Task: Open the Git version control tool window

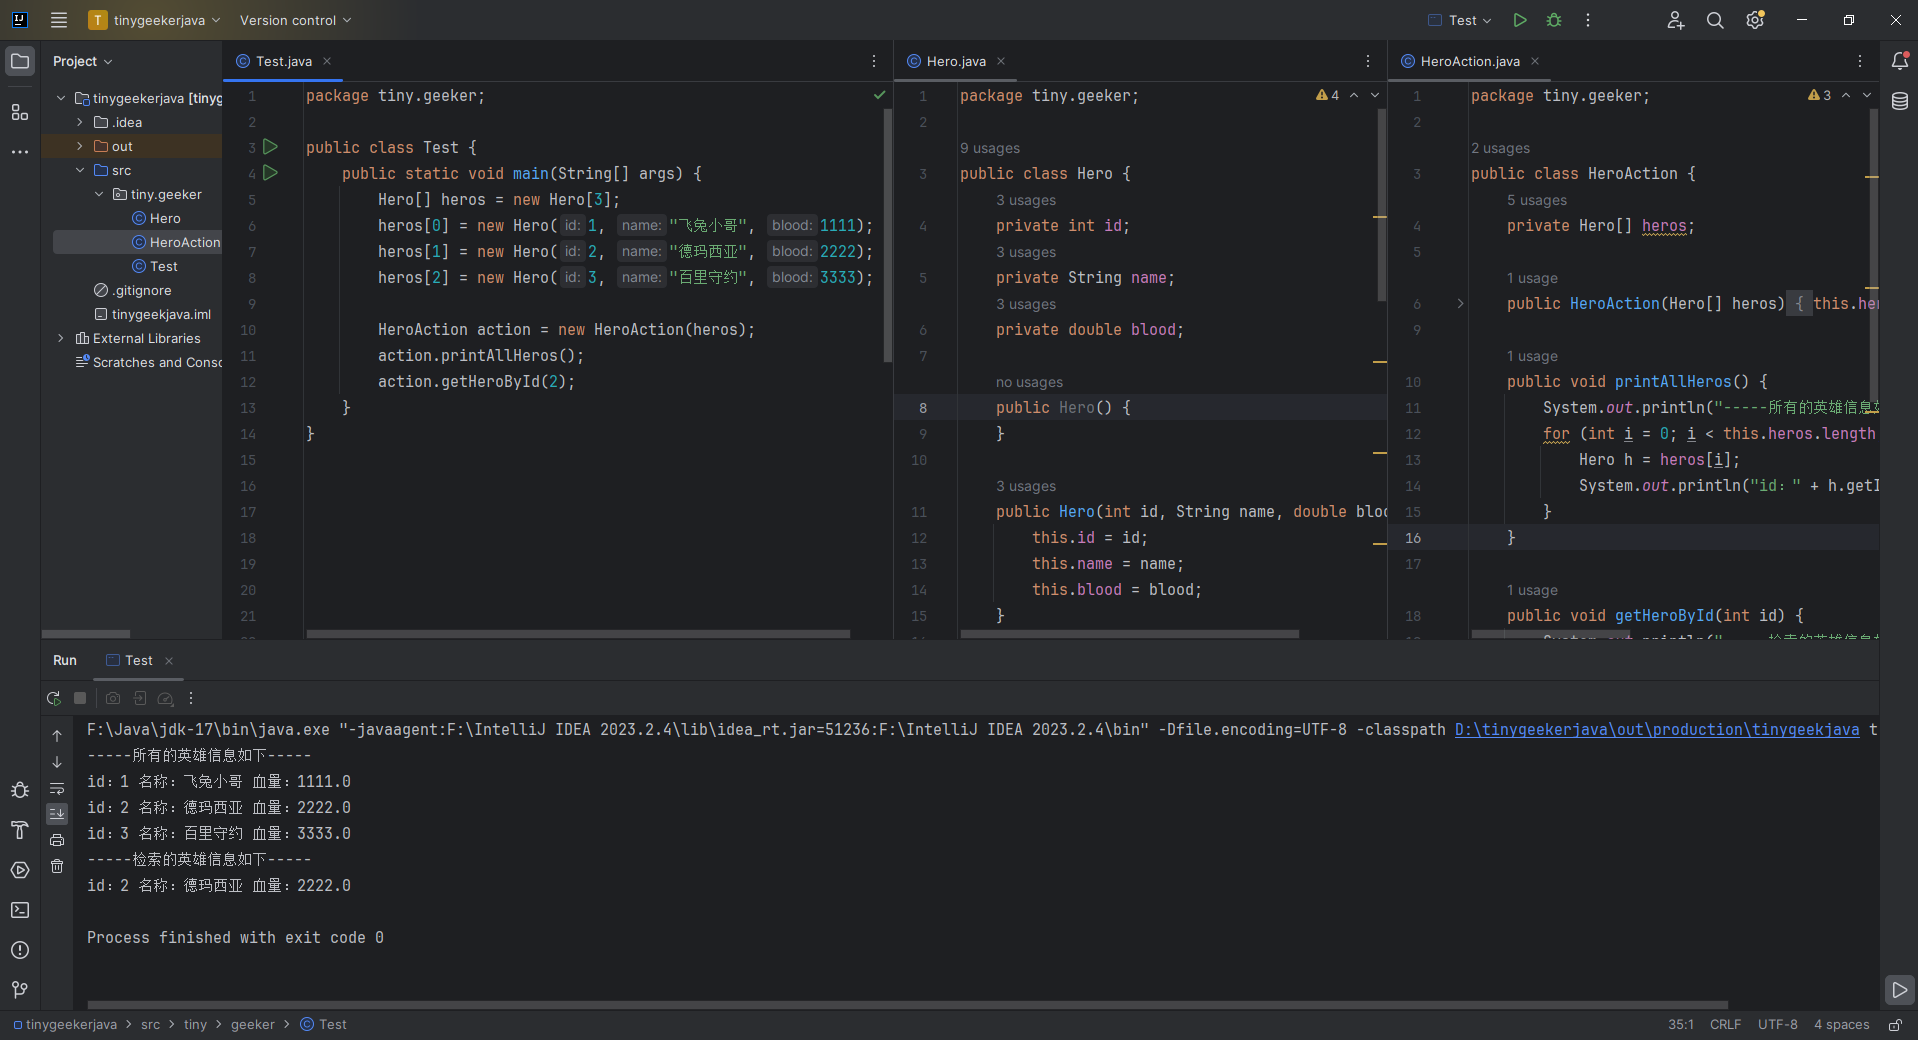Action: tap(20, 990)
